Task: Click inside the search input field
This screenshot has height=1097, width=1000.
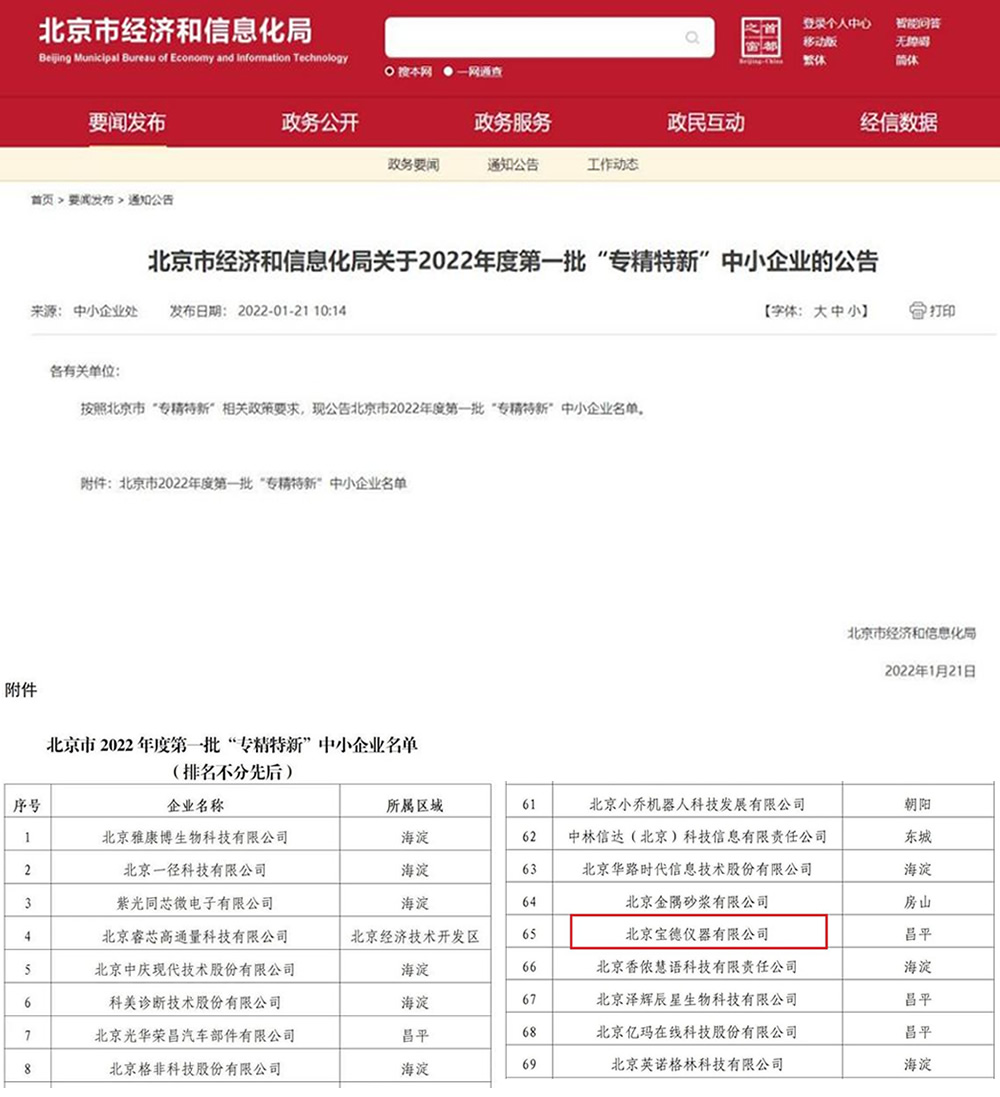Action: [x=532, y=38]
